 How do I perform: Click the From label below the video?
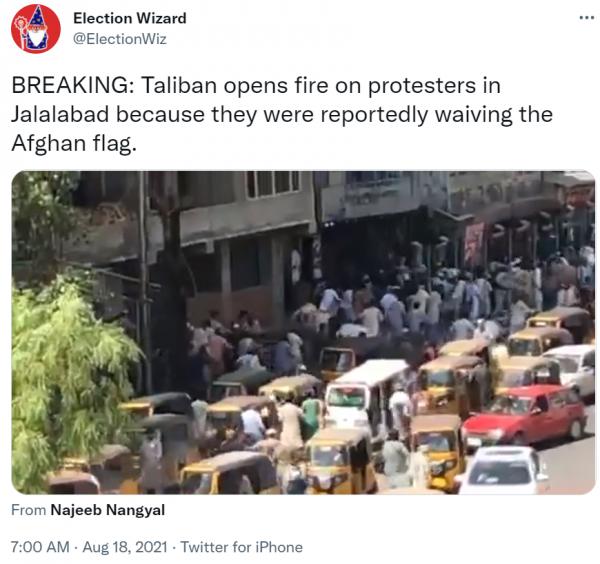coord(28,510)
